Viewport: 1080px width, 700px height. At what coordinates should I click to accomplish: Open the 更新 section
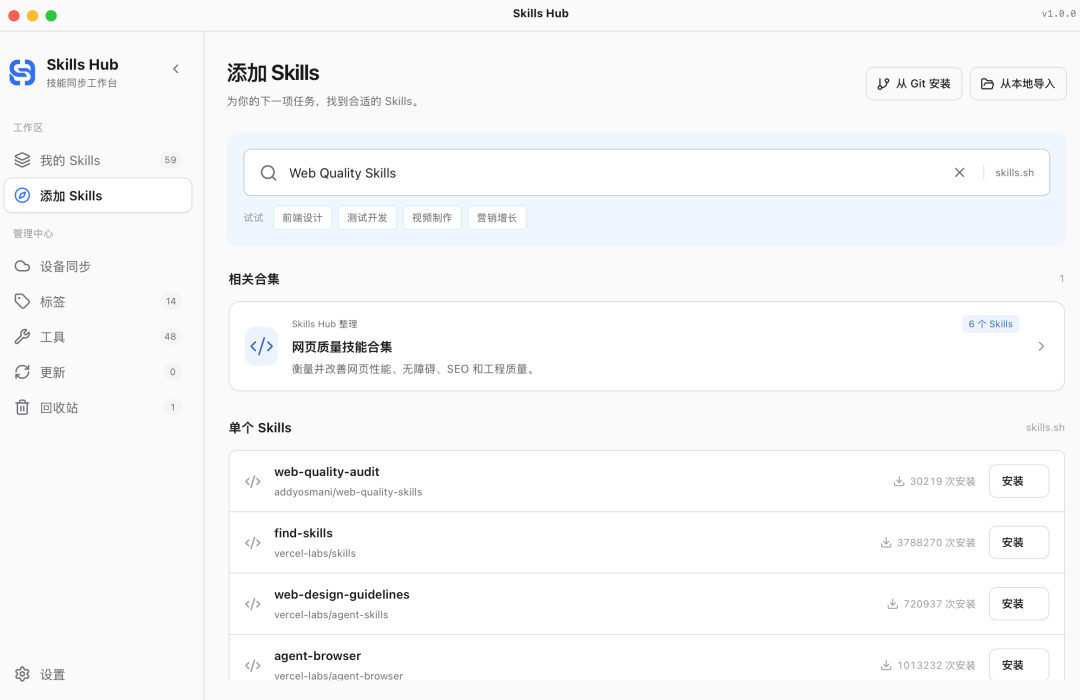(x=98, y=372)
